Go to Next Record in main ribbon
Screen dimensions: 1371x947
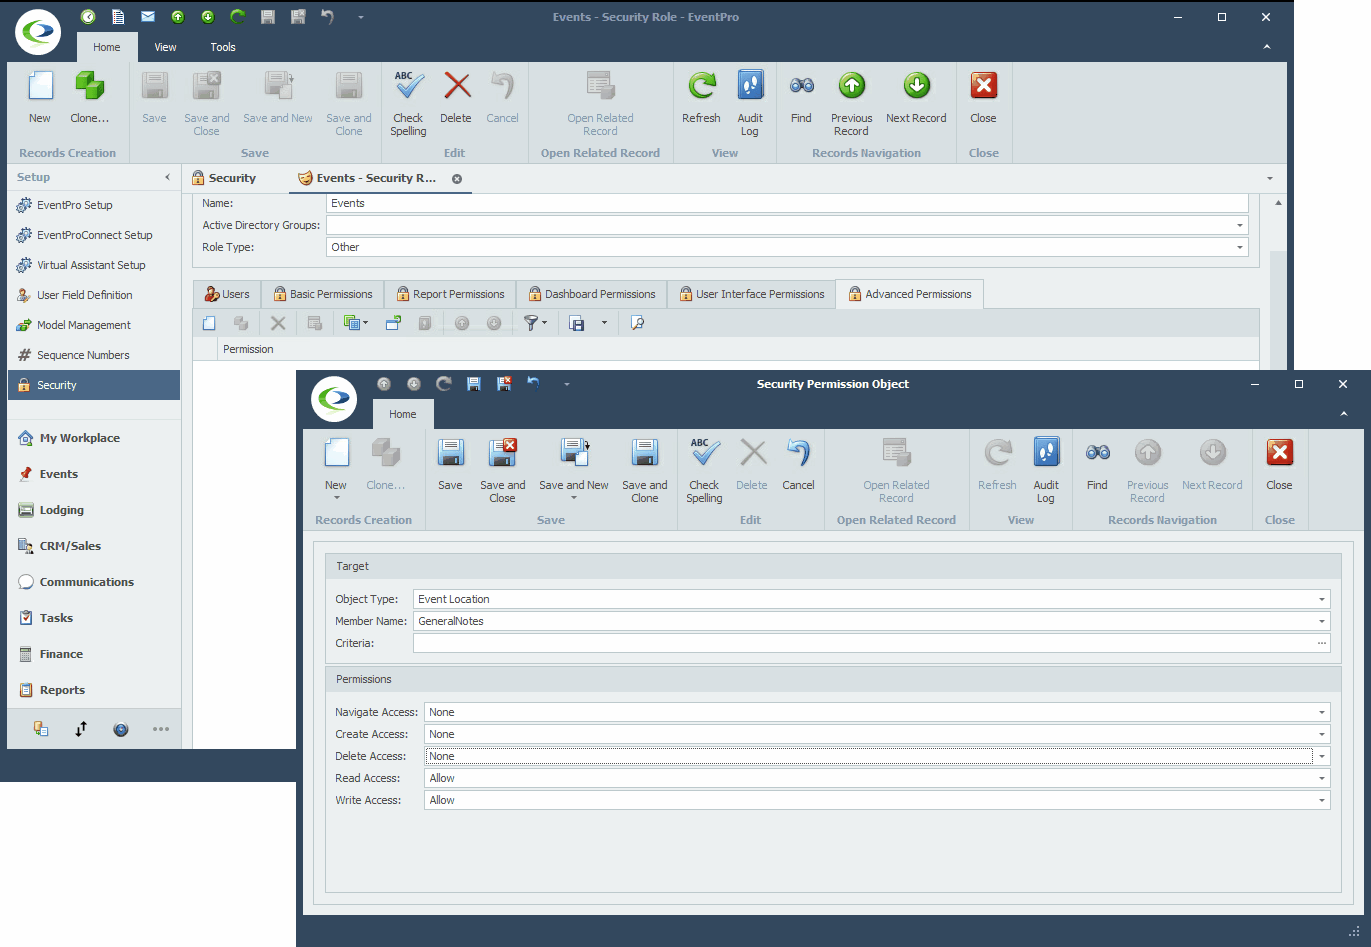(916, 97)
